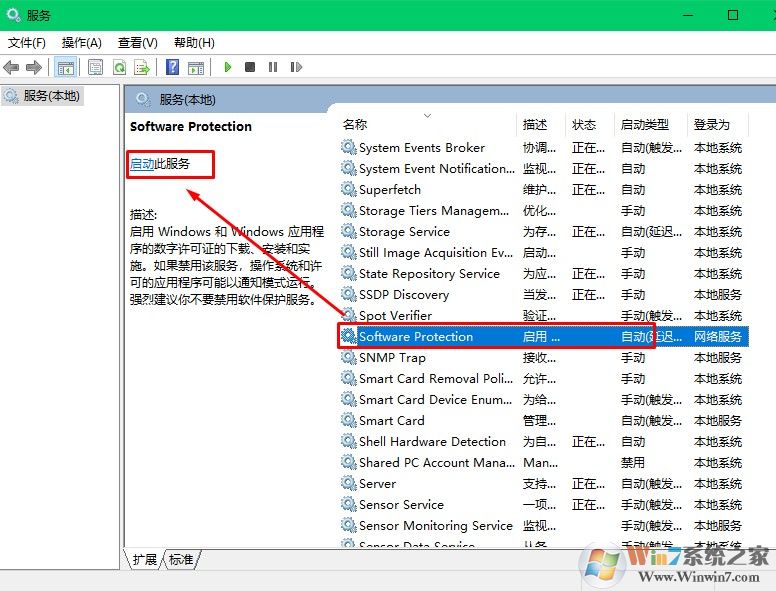This screenshot has height=591, width=776.
Task: Open help via the question mark icon
Action: coord(172,67)
